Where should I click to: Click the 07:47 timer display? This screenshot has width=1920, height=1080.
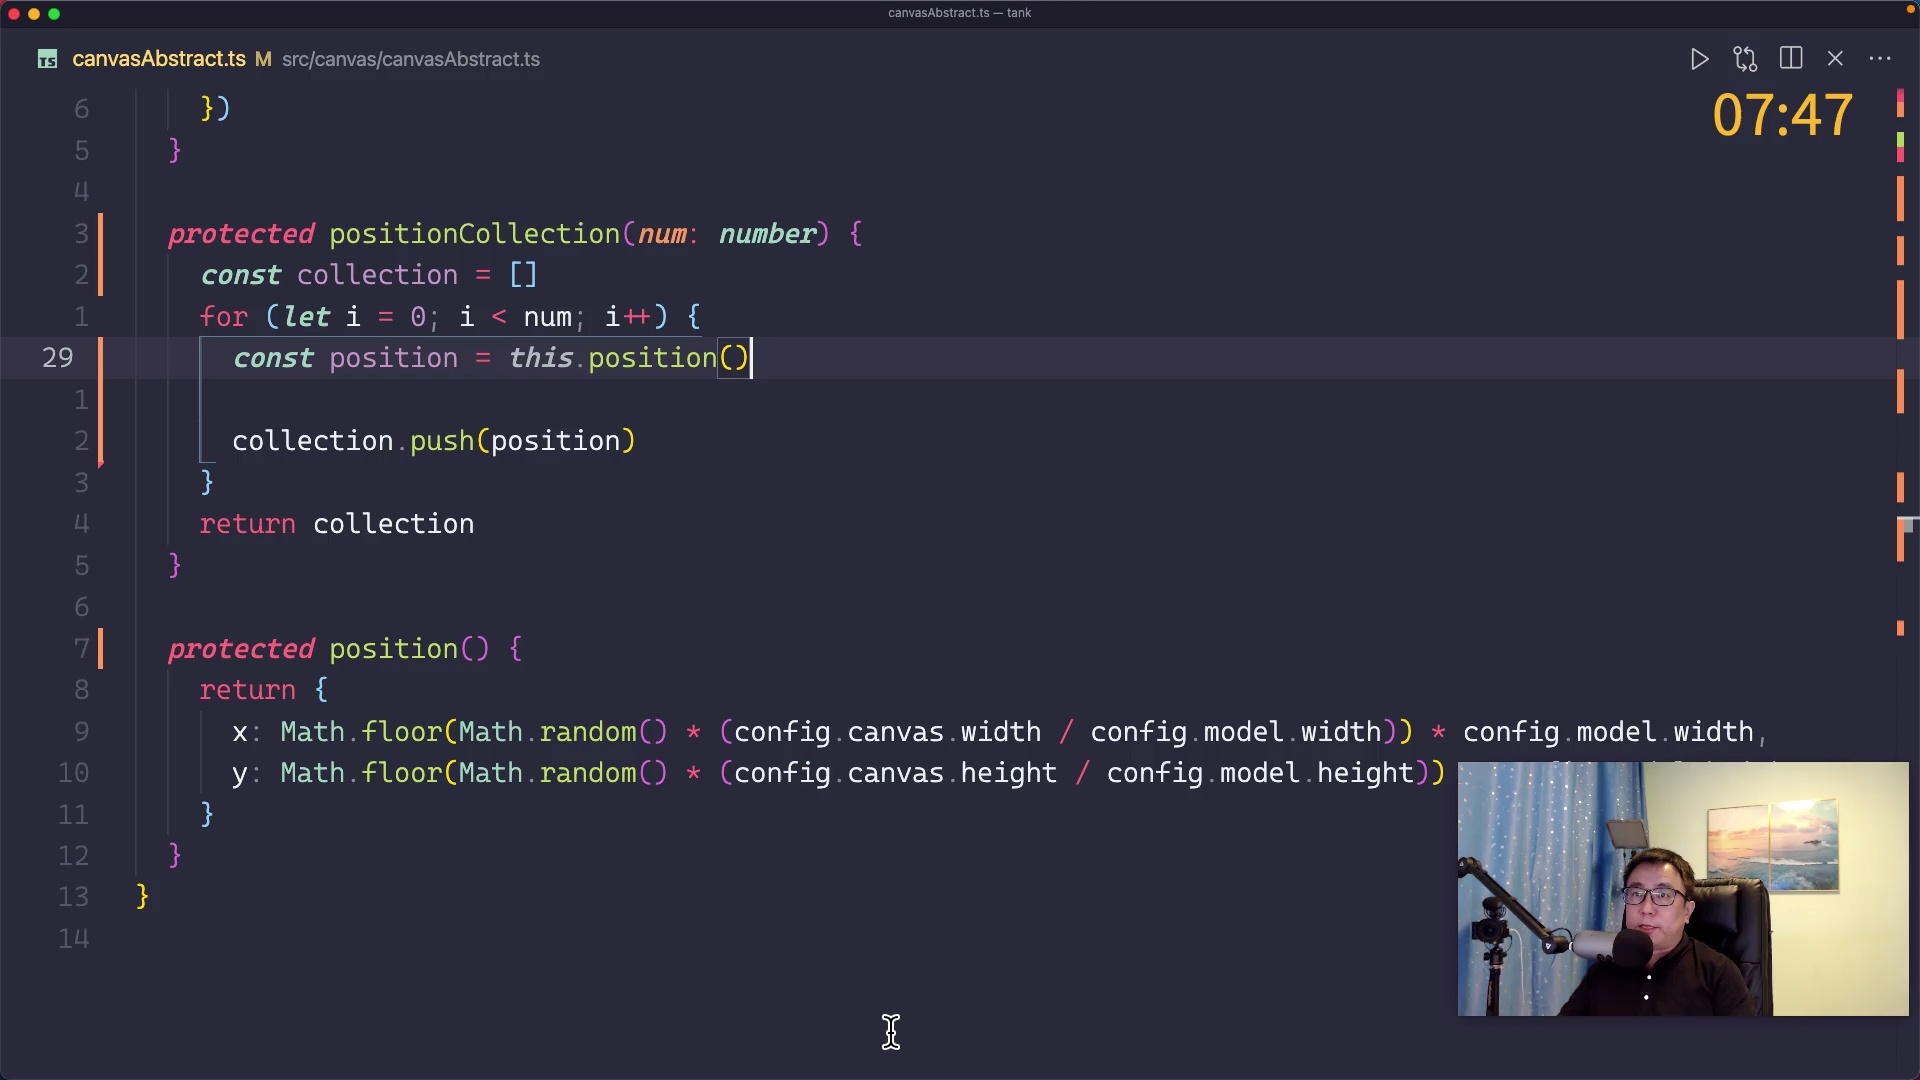(1782, 115)
